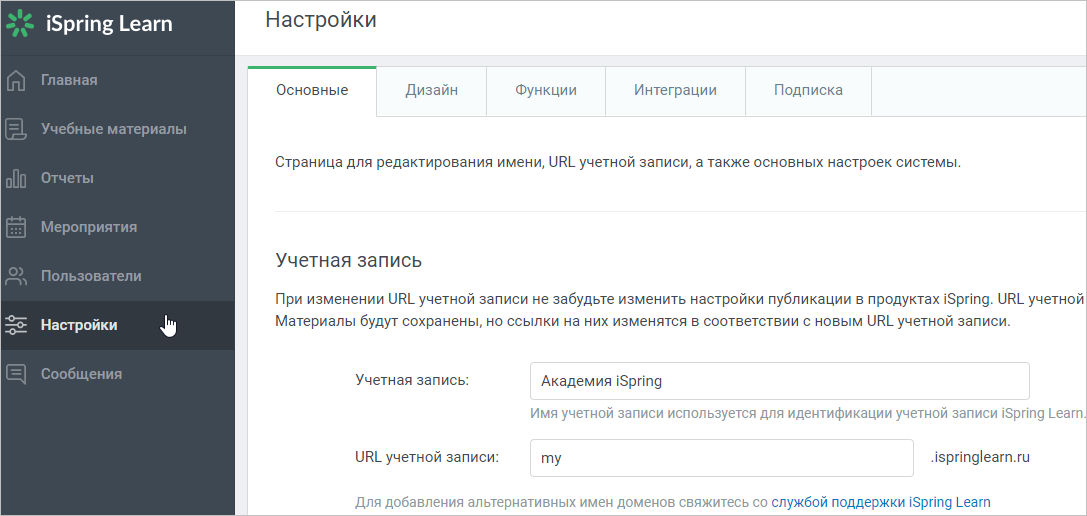Image resolution: width=1087 pixels, height=516 pixels.
Task: Click the Главная home icon
Action: 15,80
